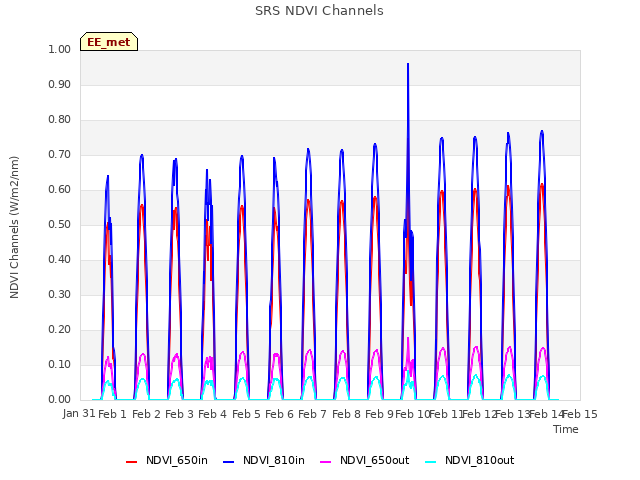Toggle the NDVI_810in legend entry
640x480 pixels.
pyautogui.click(x=264, y=460)
